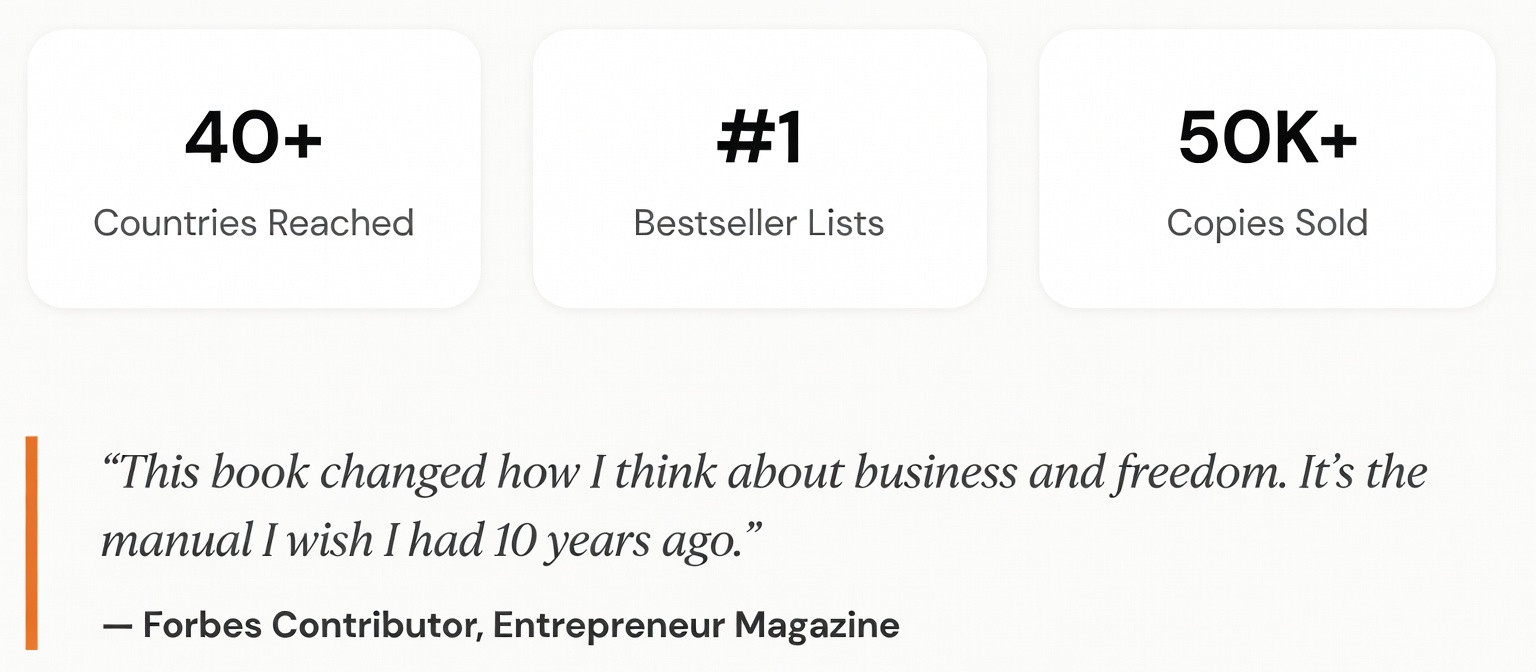Click the Entrepreneur Magazine text

tap(696, 626)
